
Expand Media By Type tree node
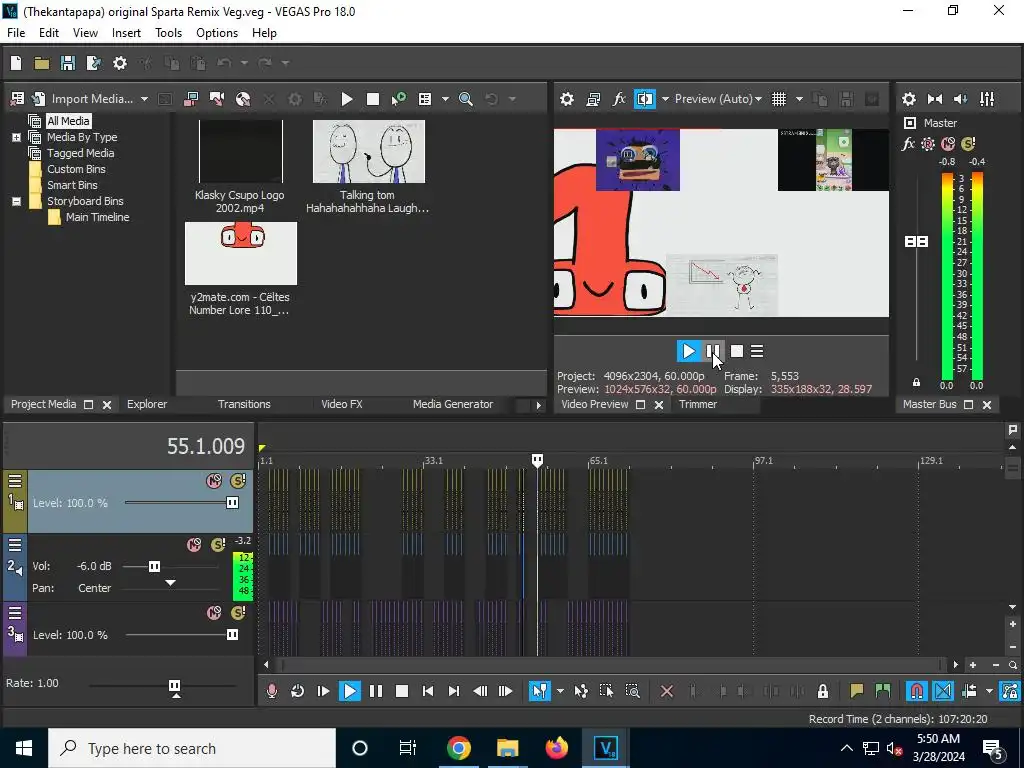pyautogui.click(x=16, y=137)
